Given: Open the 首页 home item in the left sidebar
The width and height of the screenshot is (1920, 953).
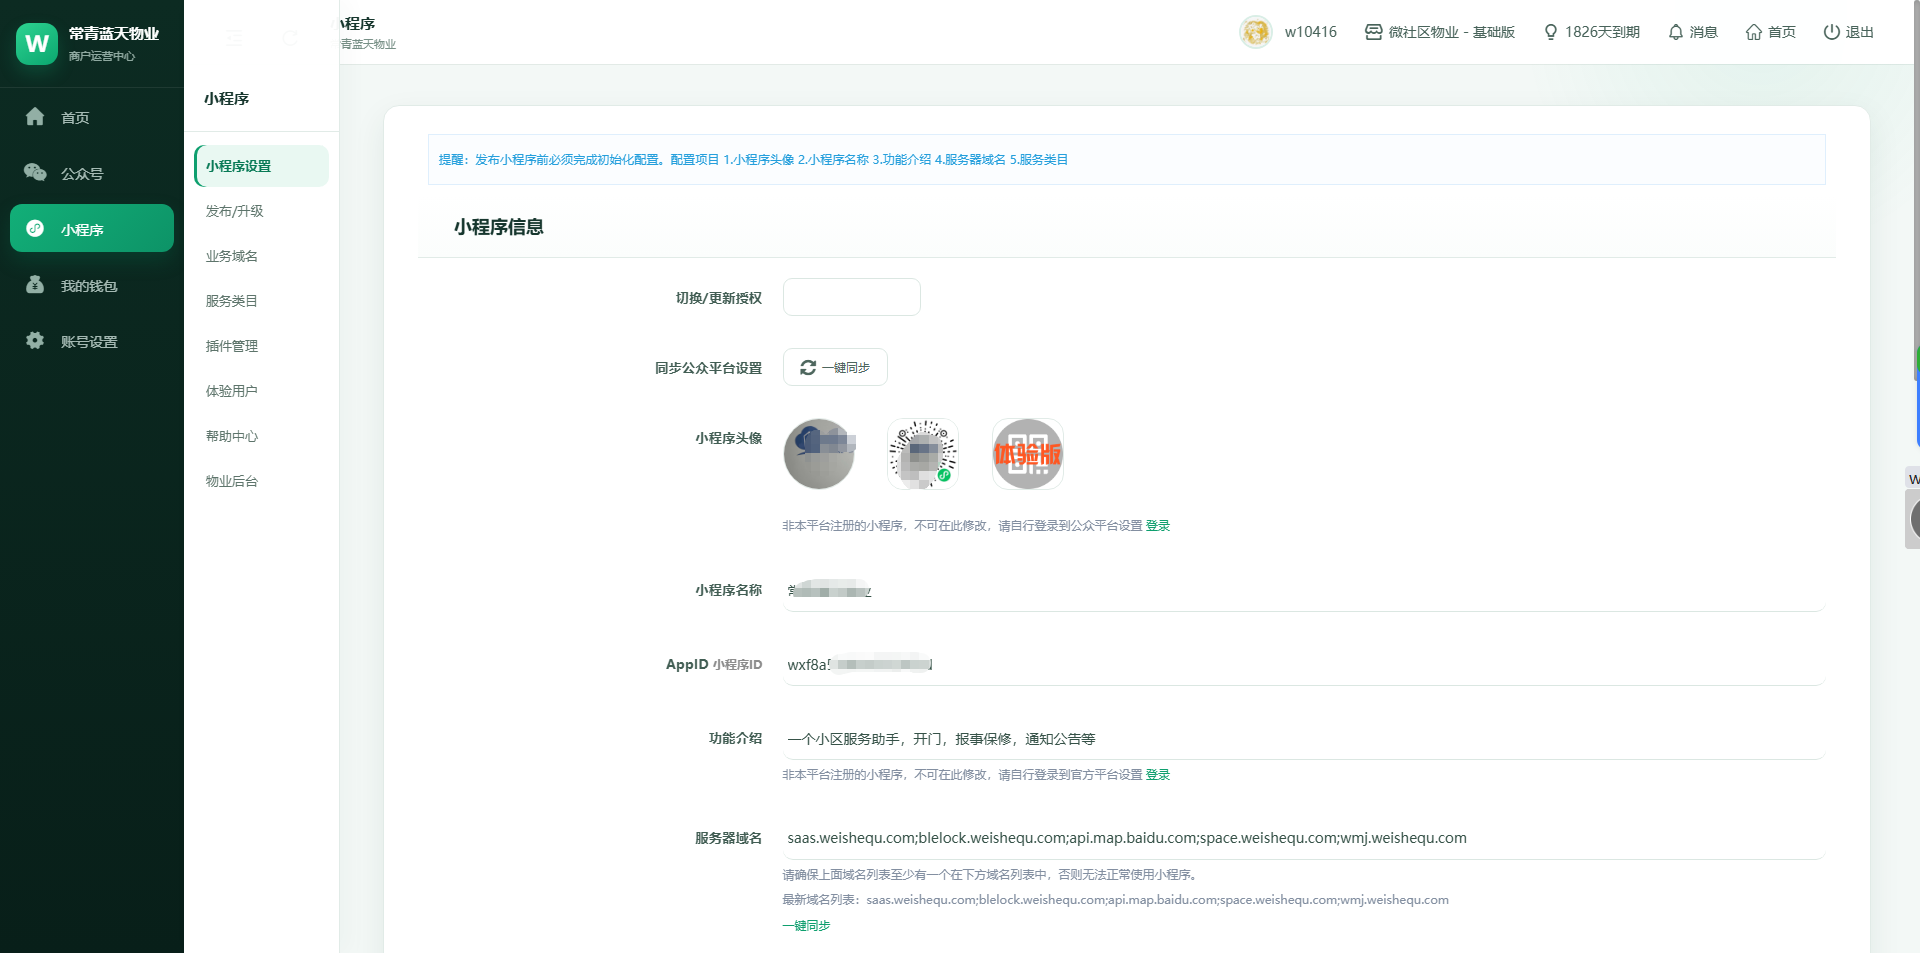Looking at the screenshot, I should point(92,117).
